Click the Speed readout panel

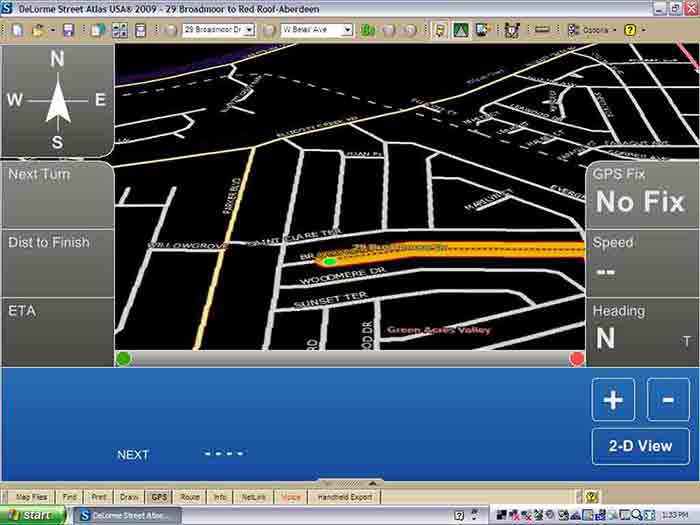pyautogui.click(x=642, y=263)
